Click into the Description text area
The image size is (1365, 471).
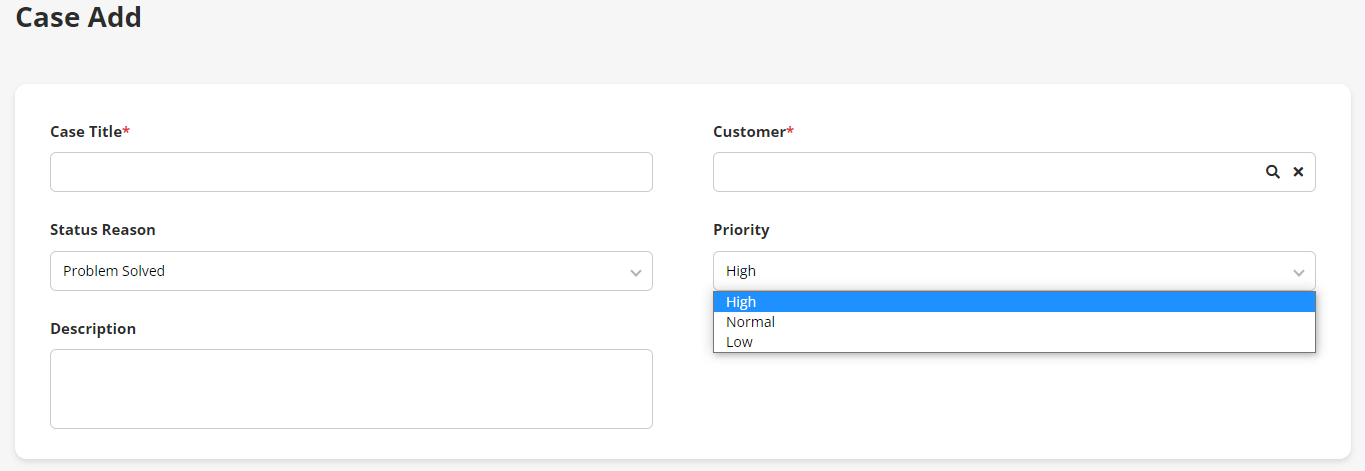click(350, 388)
